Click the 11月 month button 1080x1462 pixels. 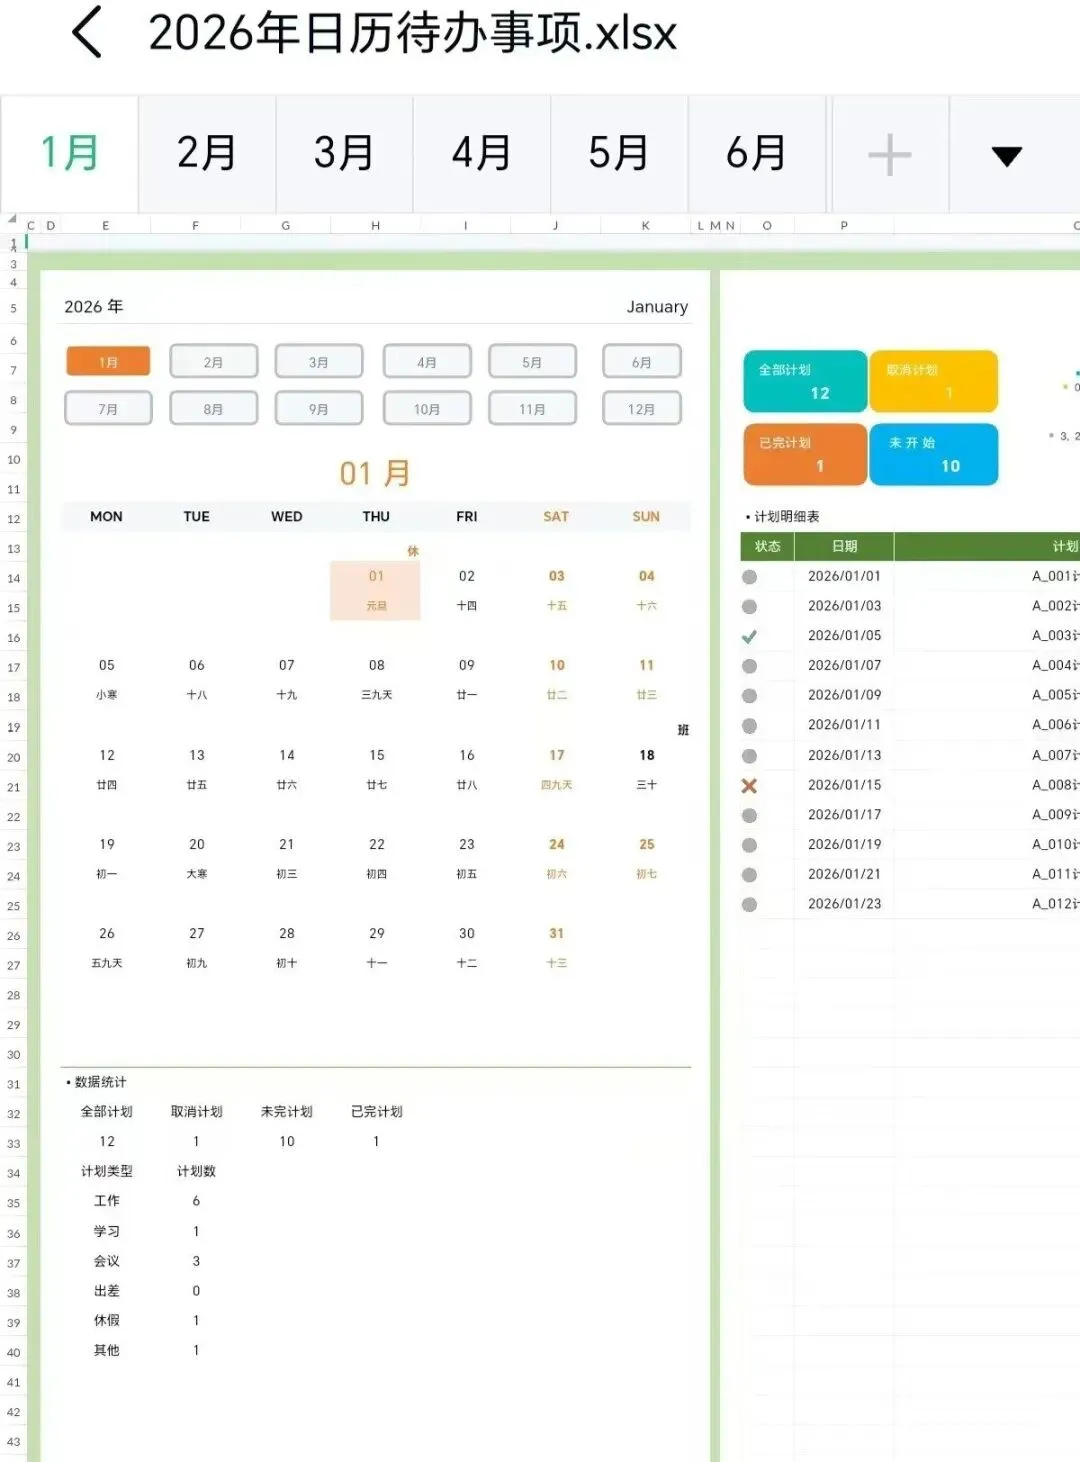coord(532,408)
